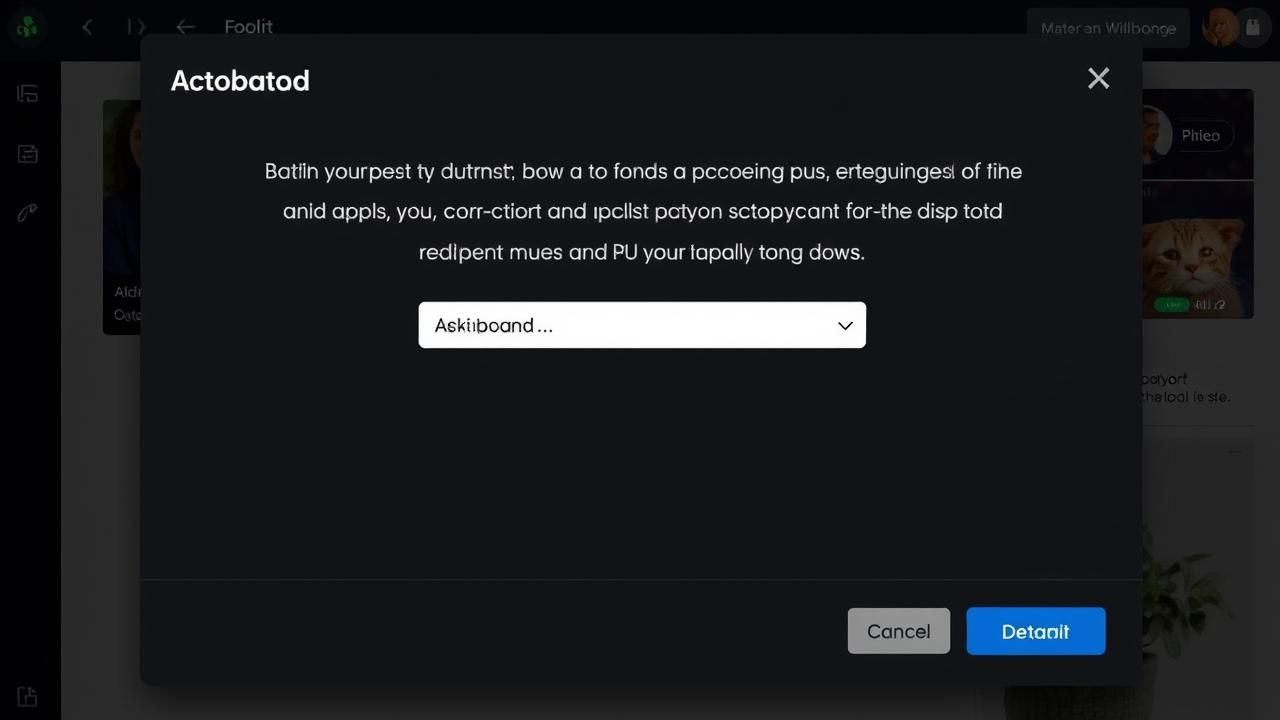1280x720 pixels.
Task: Open the orange cat thumbnail
Action: (x=1198, y=250)
